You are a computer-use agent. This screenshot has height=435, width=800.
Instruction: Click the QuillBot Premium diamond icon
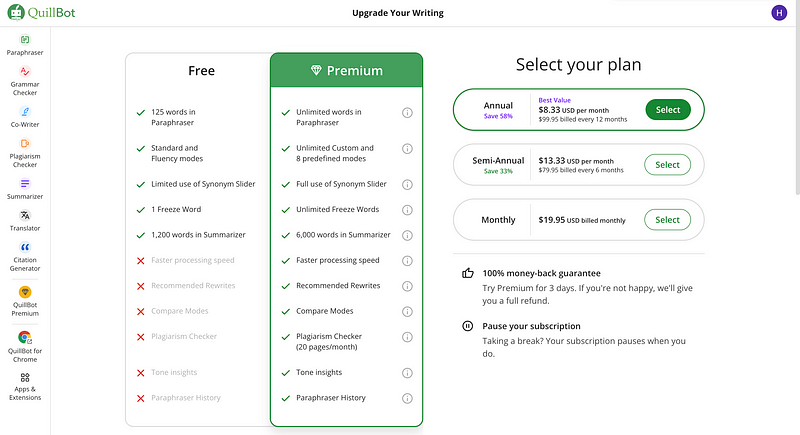[24, 292]
